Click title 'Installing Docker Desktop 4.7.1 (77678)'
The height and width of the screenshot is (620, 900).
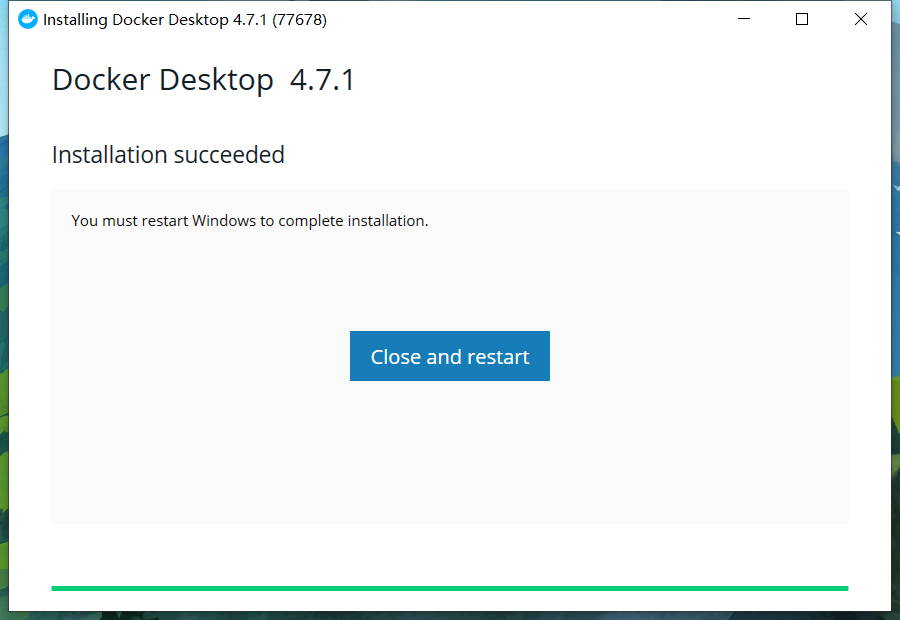pos(185,20)
